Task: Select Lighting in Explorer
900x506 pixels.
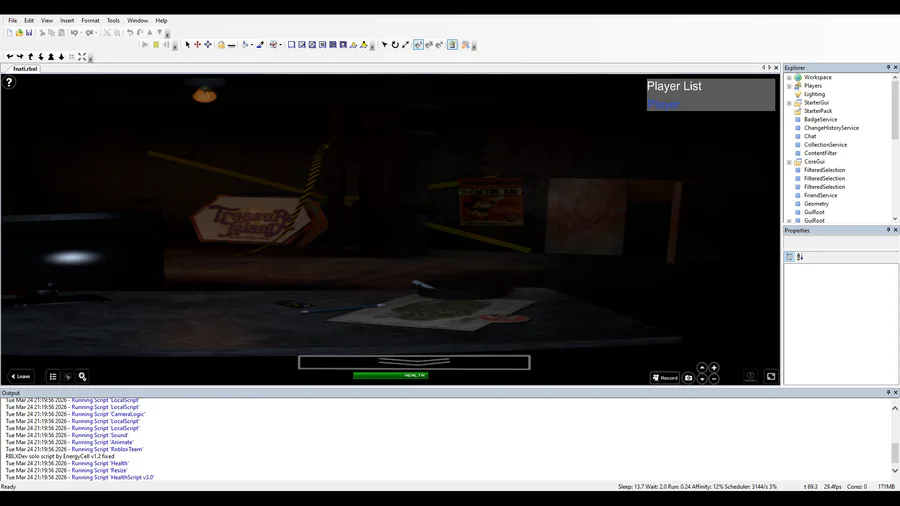Action: click(814, 94)
